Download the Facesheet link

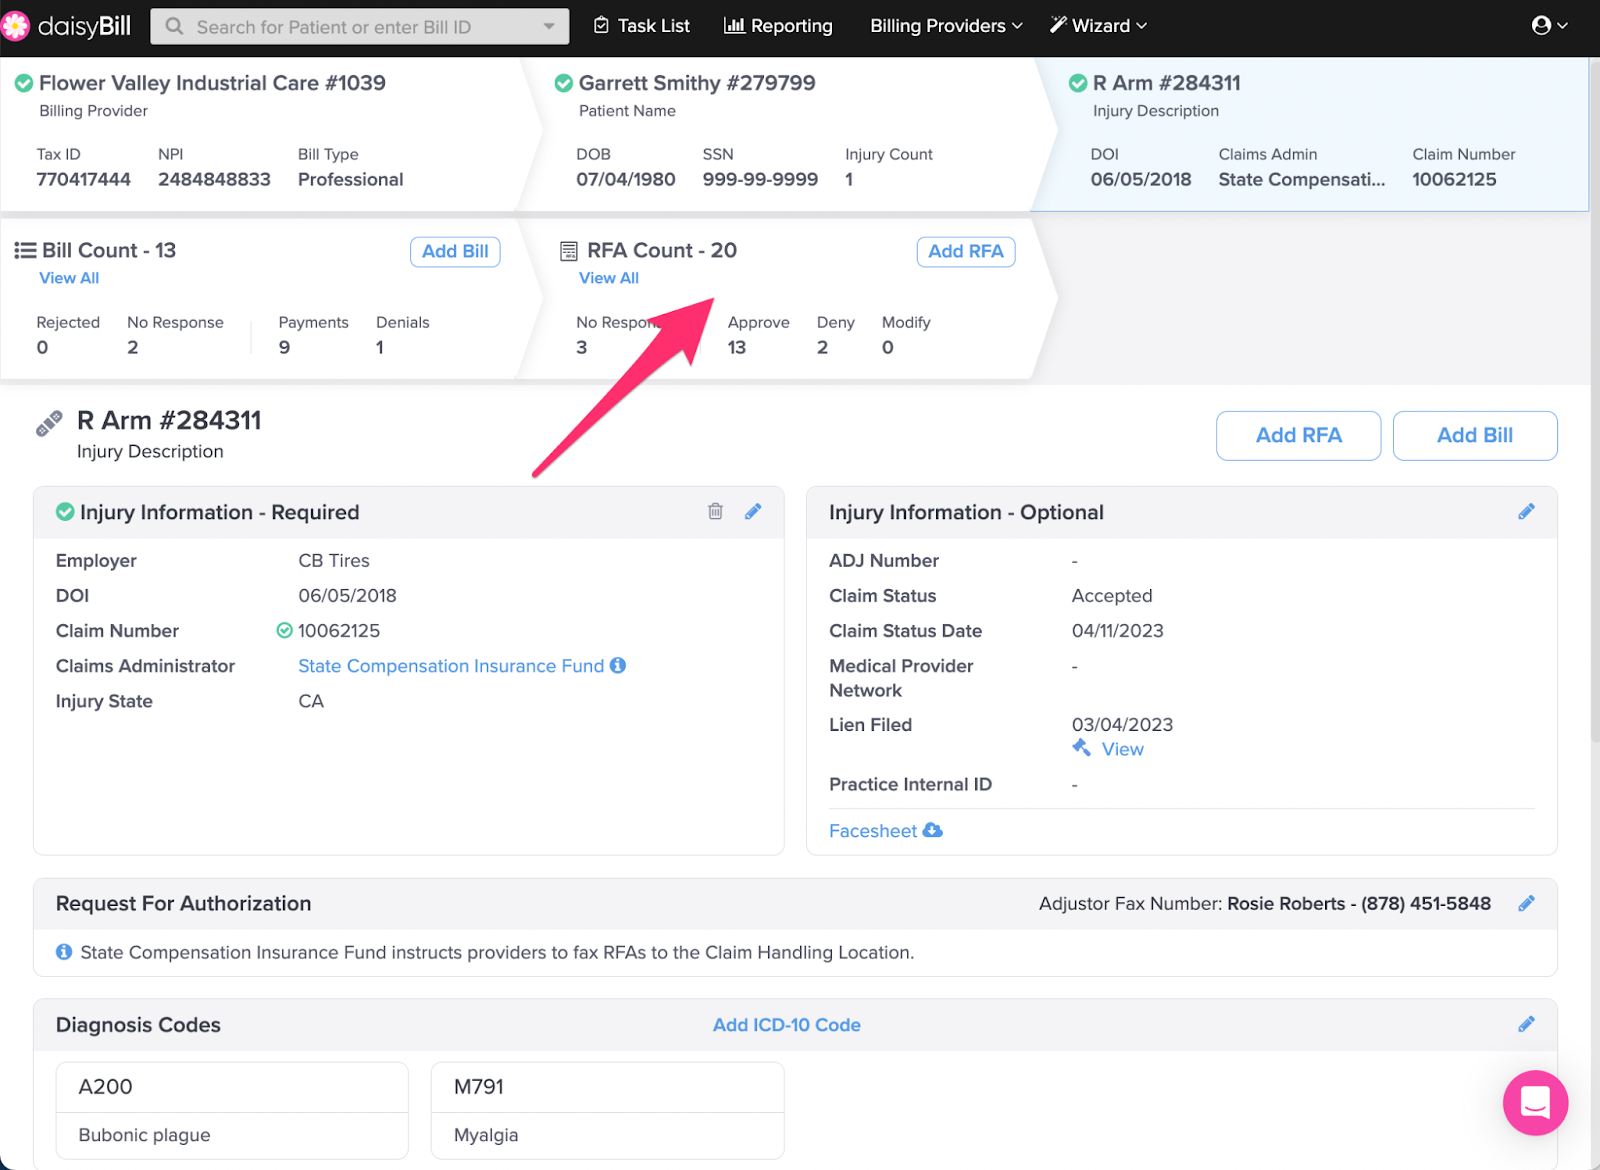[873, 831]
